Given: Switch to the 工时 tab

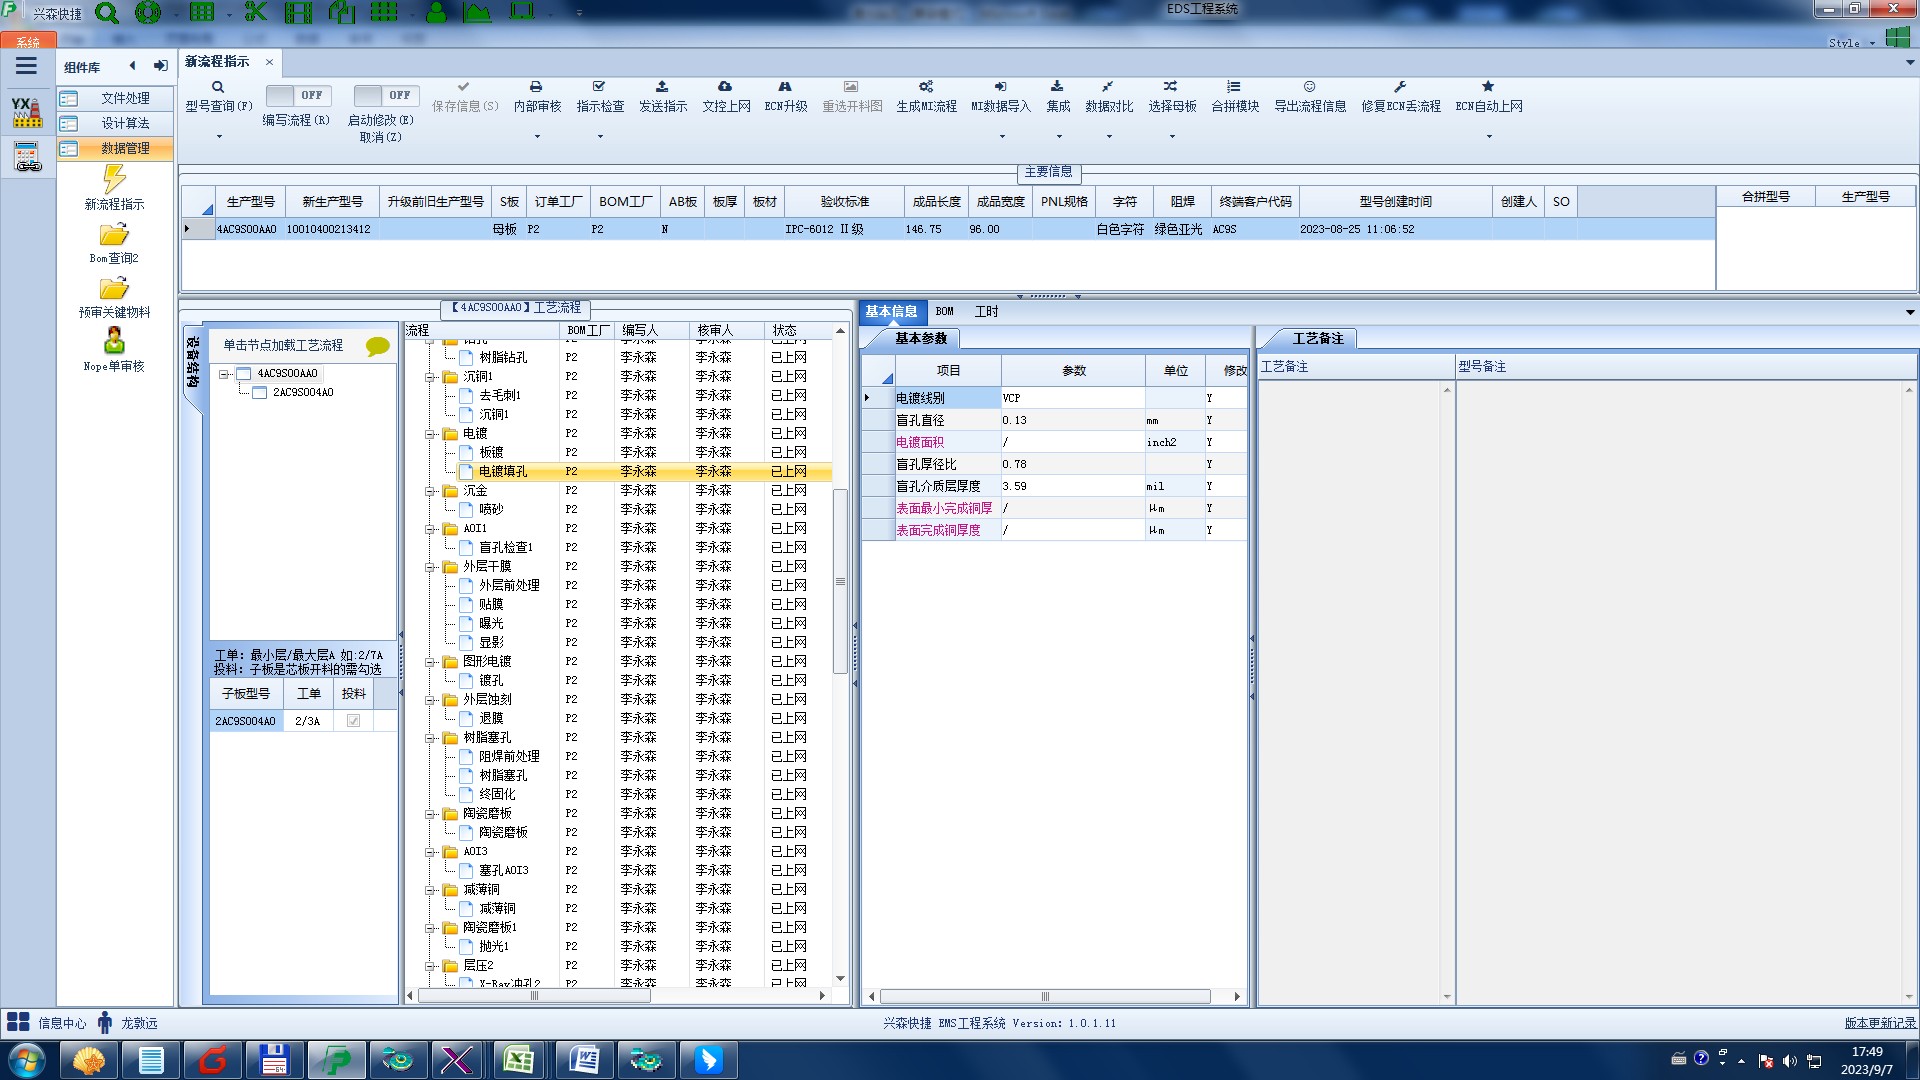Looking at the screenshot, I should pos(986,312).
